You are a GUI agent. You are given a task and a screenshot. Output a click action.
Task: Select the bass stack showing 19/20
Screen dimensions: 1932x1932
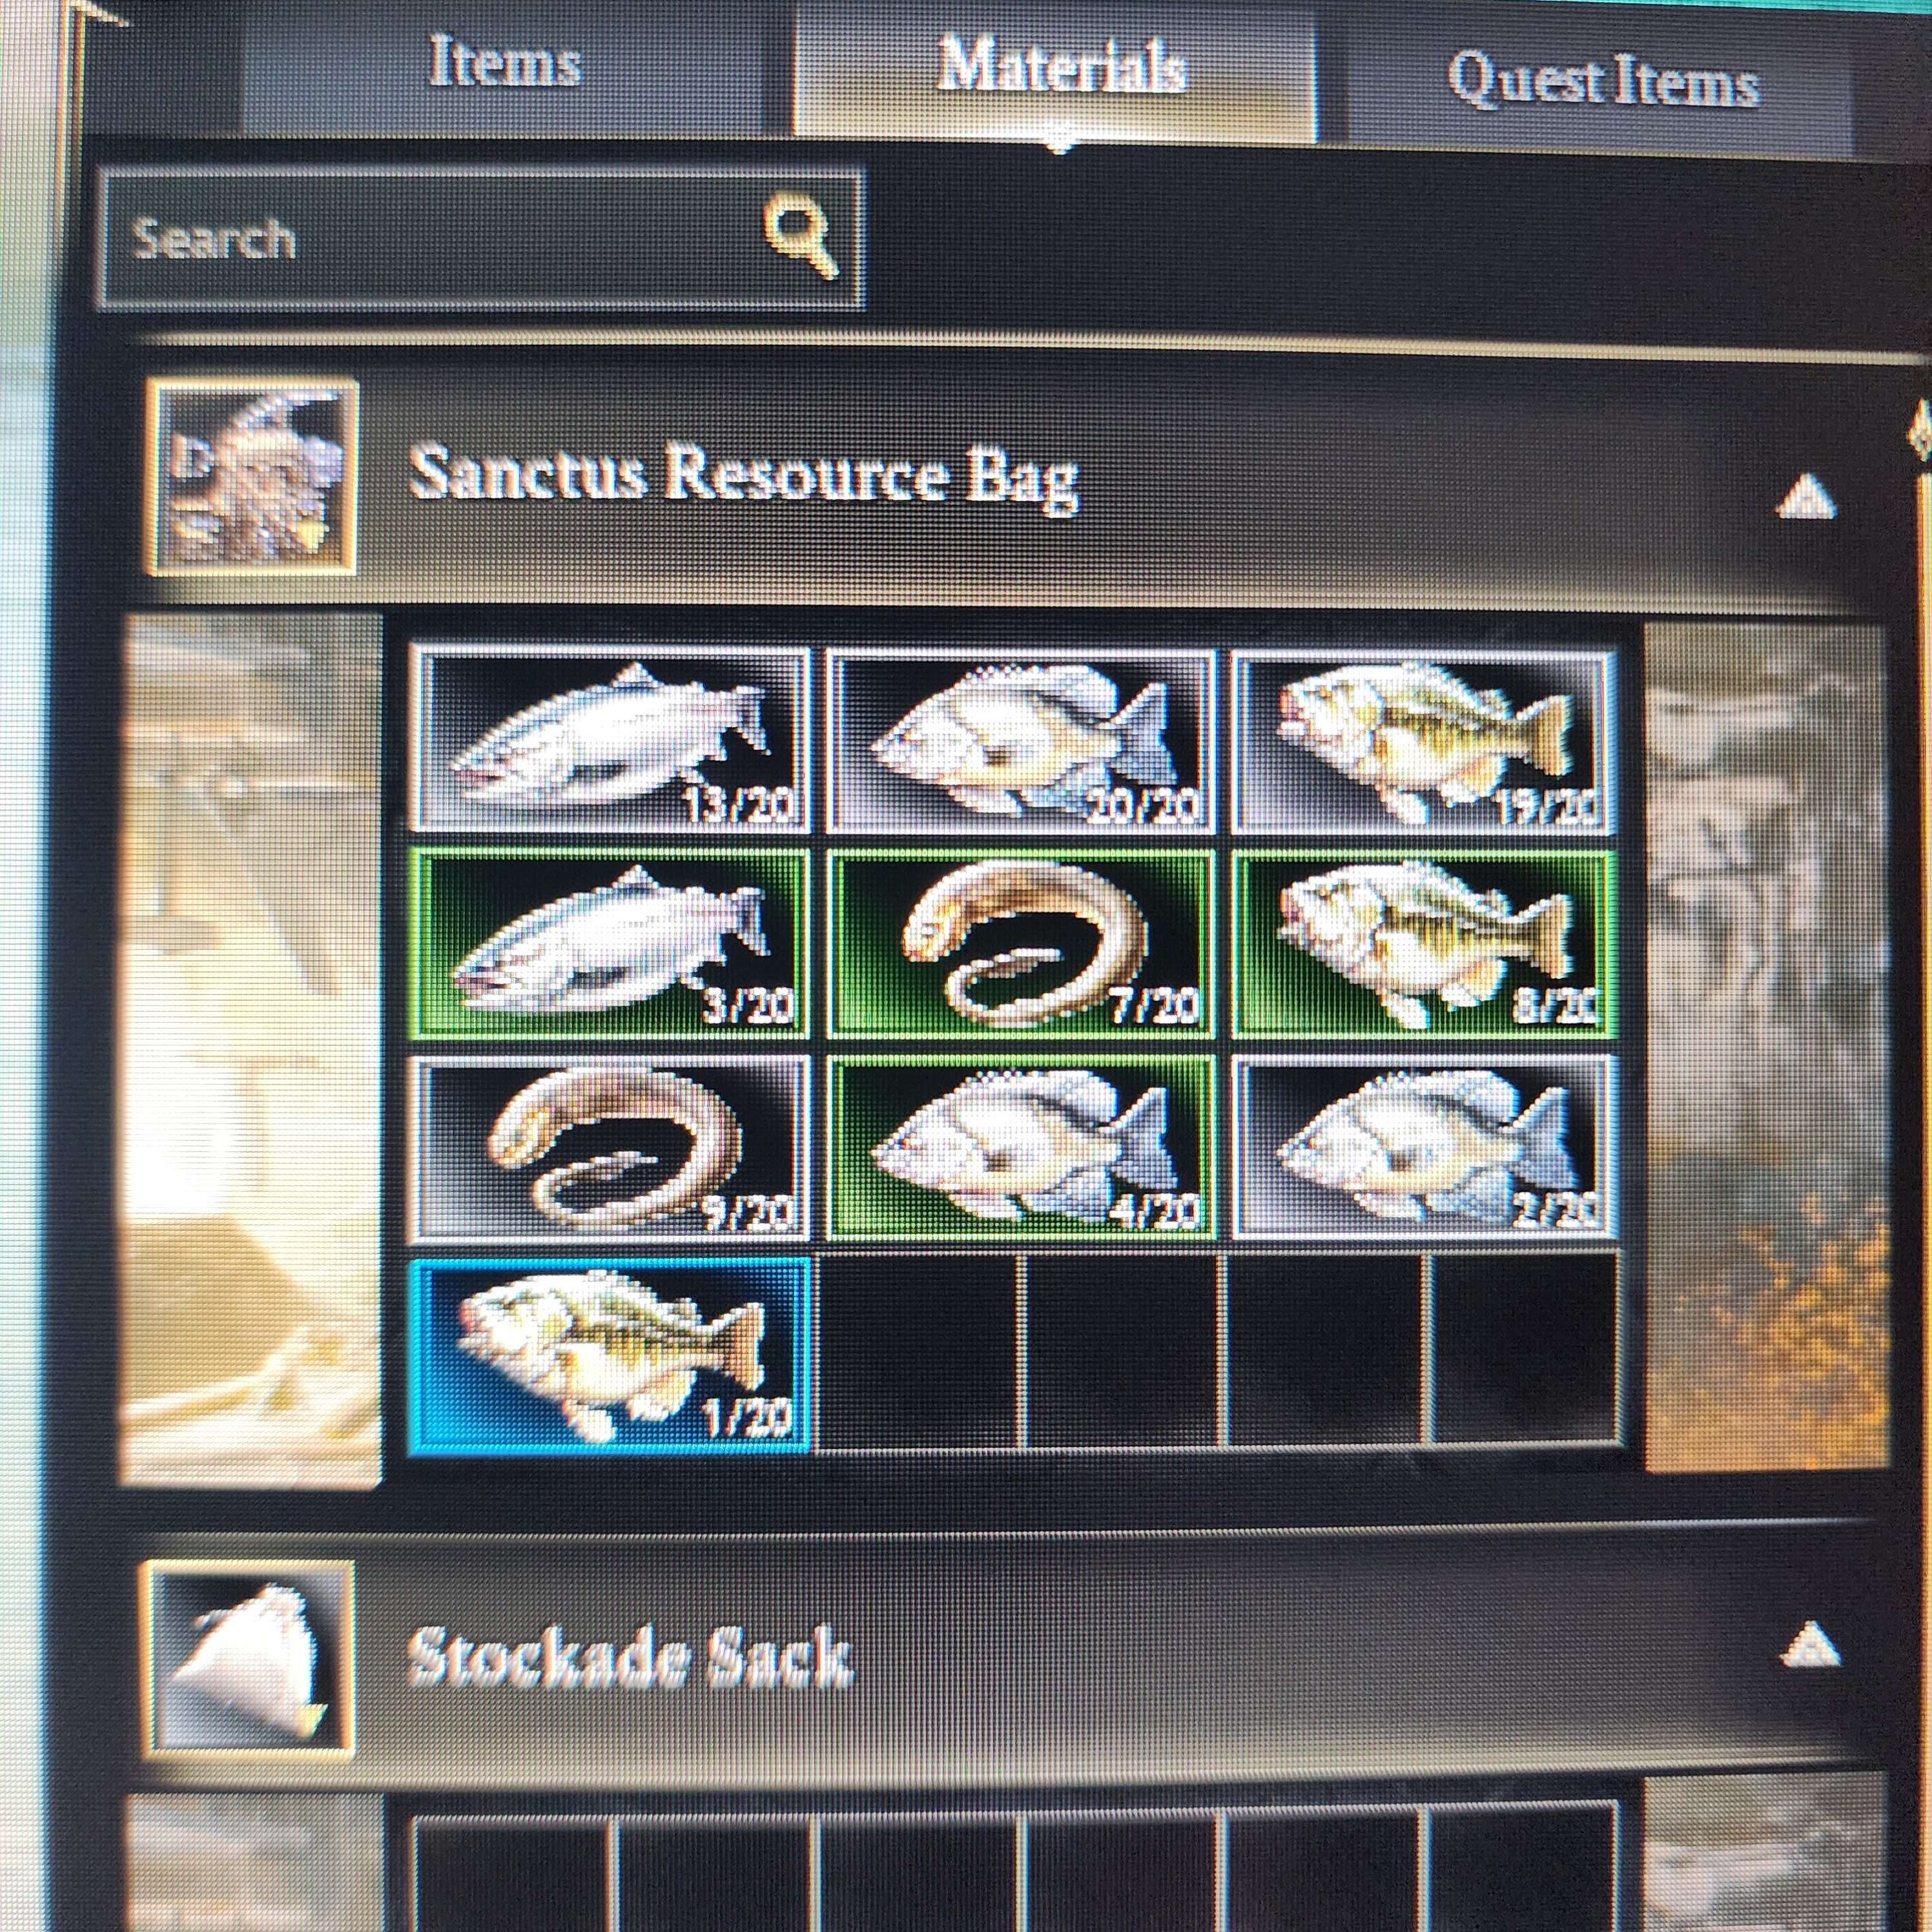(x=1424, y=741)
